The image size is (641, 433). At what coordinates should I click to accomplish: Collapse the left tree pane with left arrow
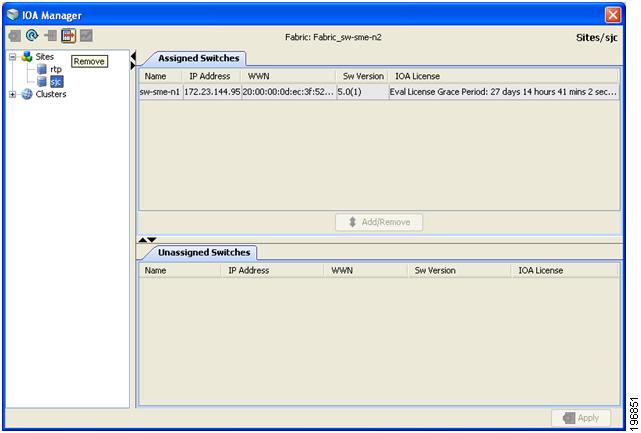pyautogui.click(x=133, y=56)
